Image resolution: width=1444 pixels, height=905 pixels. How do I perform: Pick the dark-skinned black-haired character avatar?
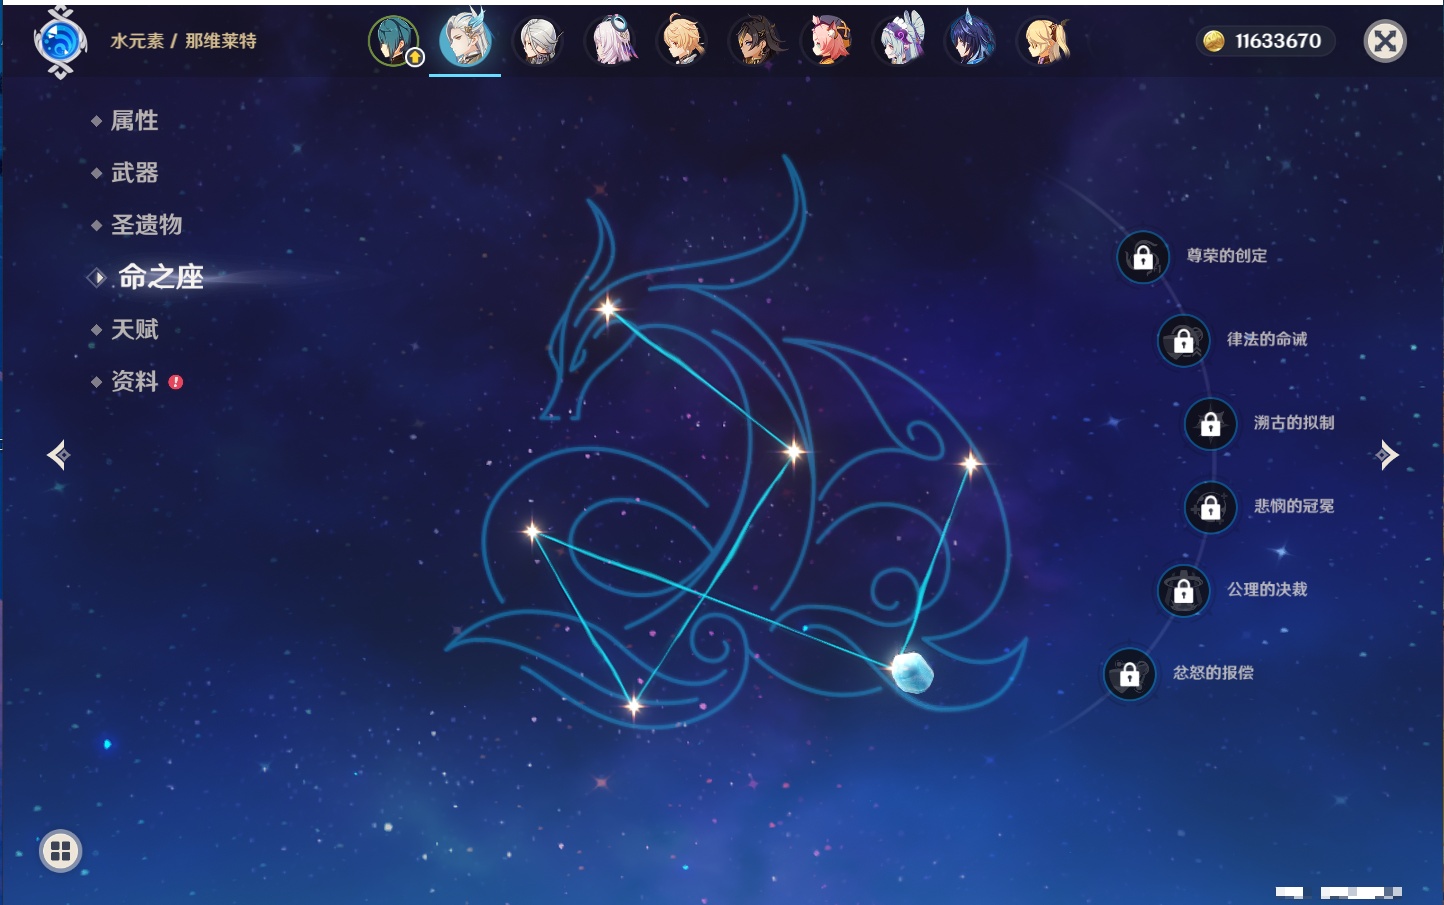(756, 42)
